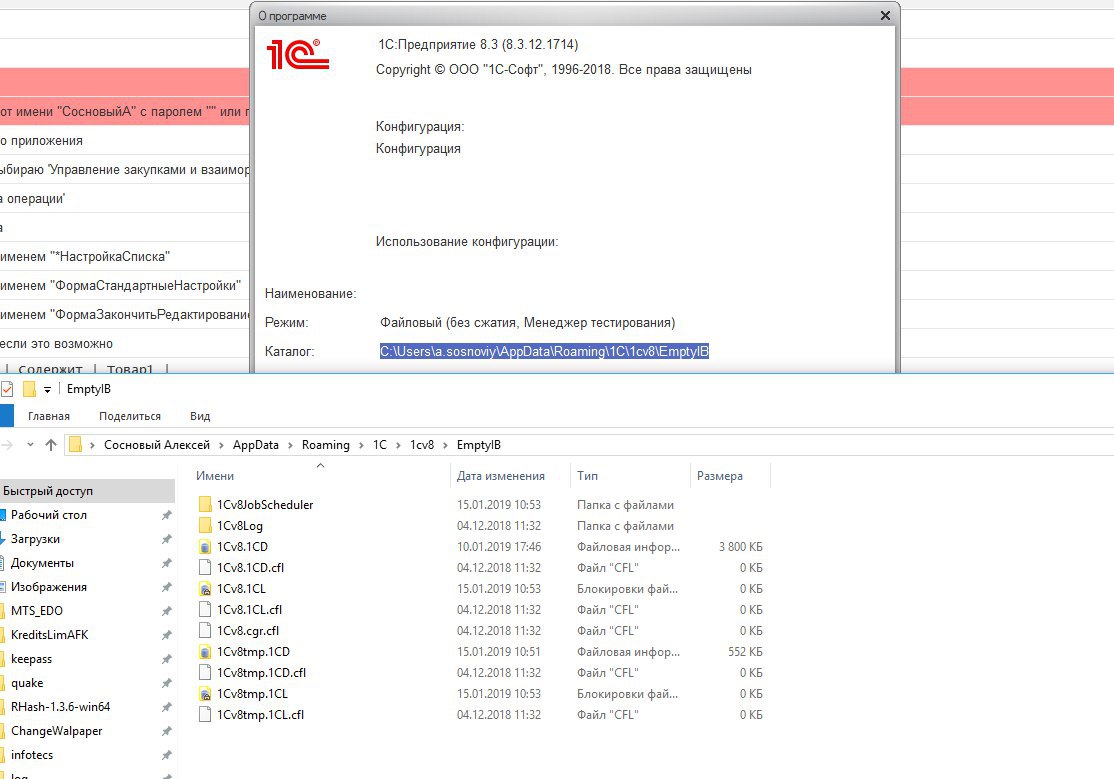Open Рабочий стол in the navigation pane
Image resolution: width=1114 pixels, height=779 pixels.
(x=48, y=515)
